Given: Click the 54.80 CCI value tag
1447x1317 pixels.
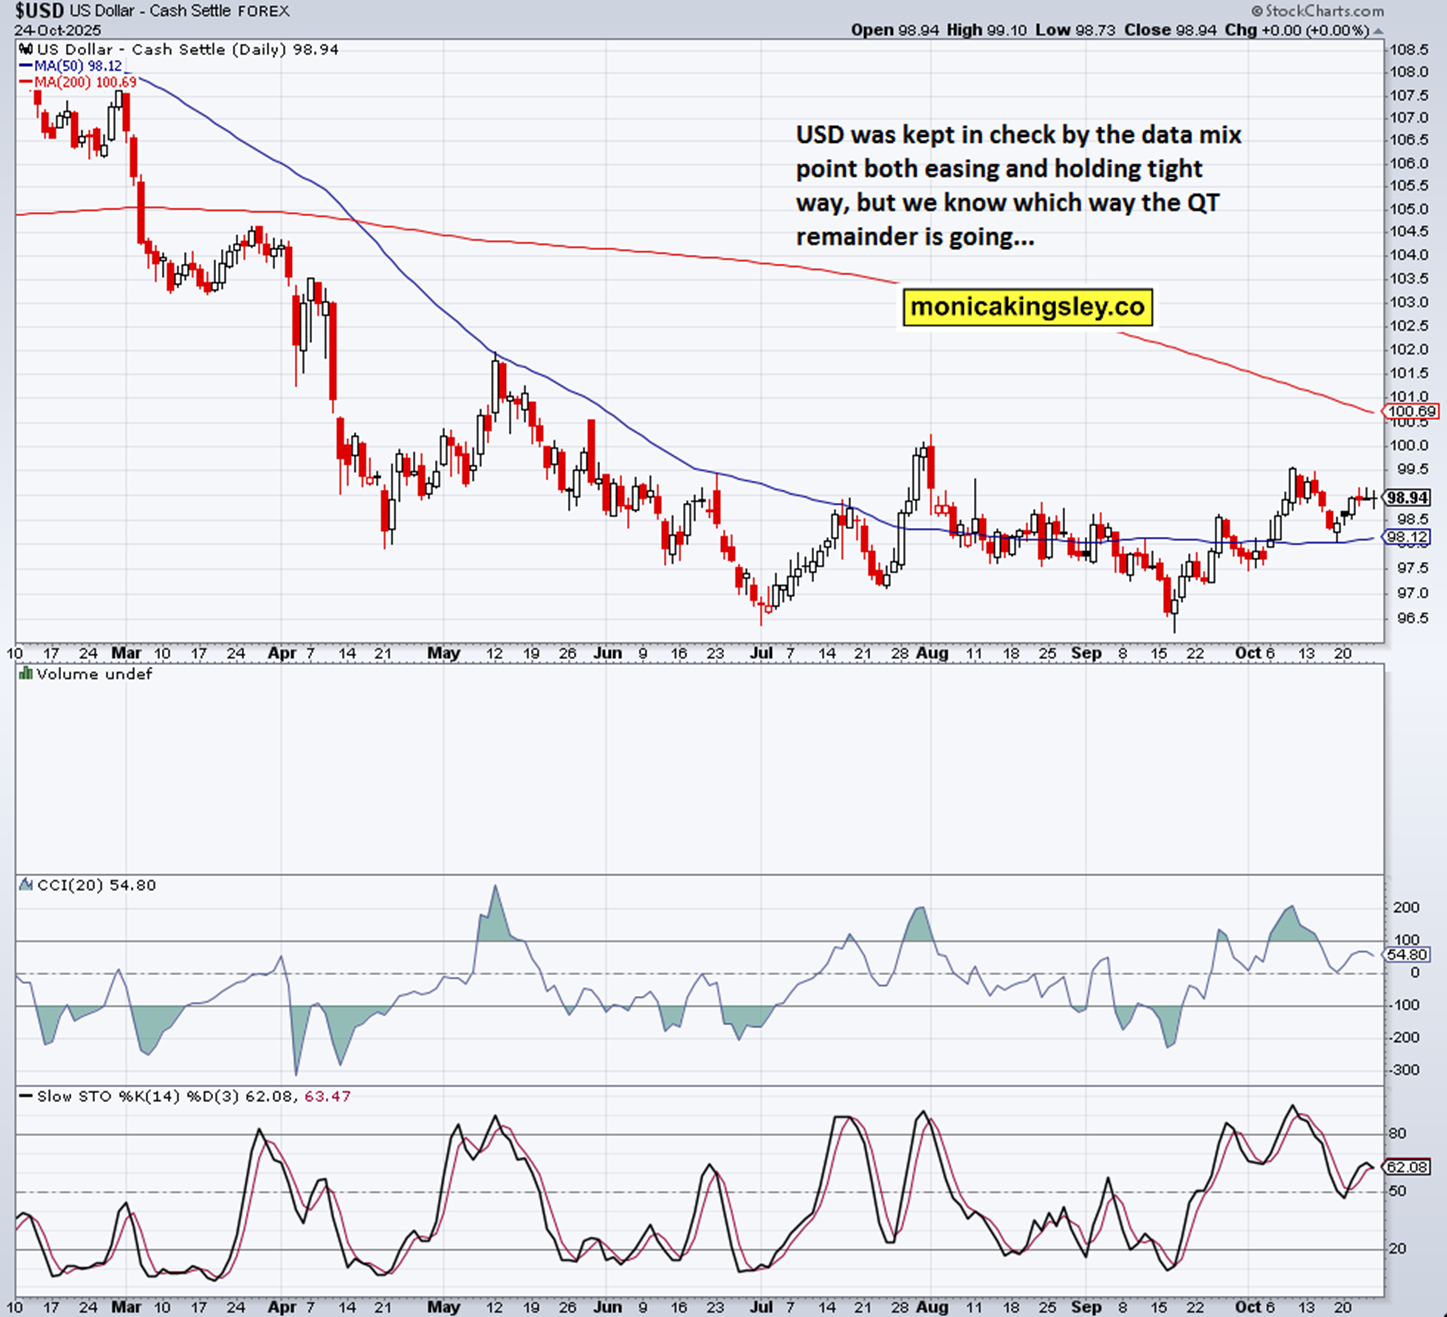Looking at the screenshot, I should coord(1408,955).
